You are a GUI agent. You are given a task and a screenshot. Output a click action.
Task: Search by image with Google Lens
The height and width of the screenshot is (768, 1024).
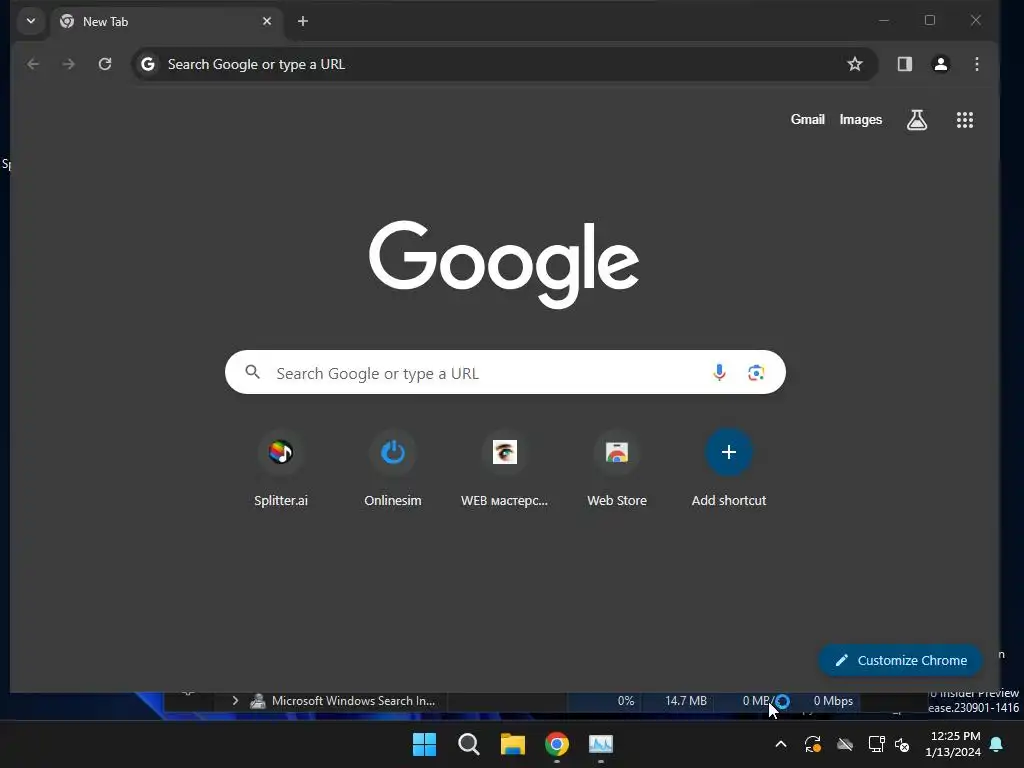[x=756, y=372]
